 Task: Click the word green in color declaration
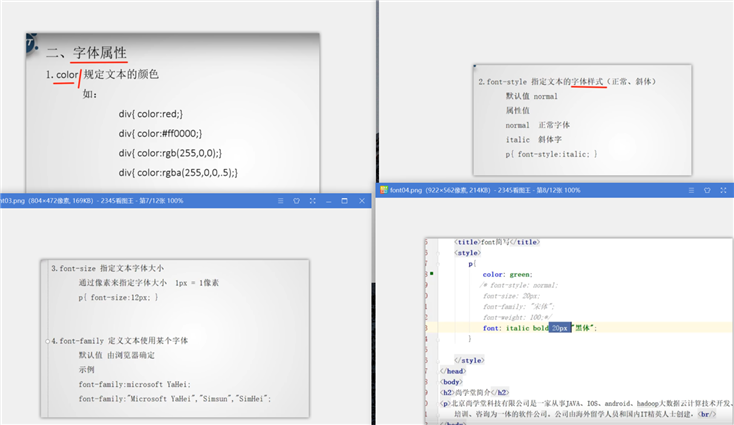click(x=520, y=275)
